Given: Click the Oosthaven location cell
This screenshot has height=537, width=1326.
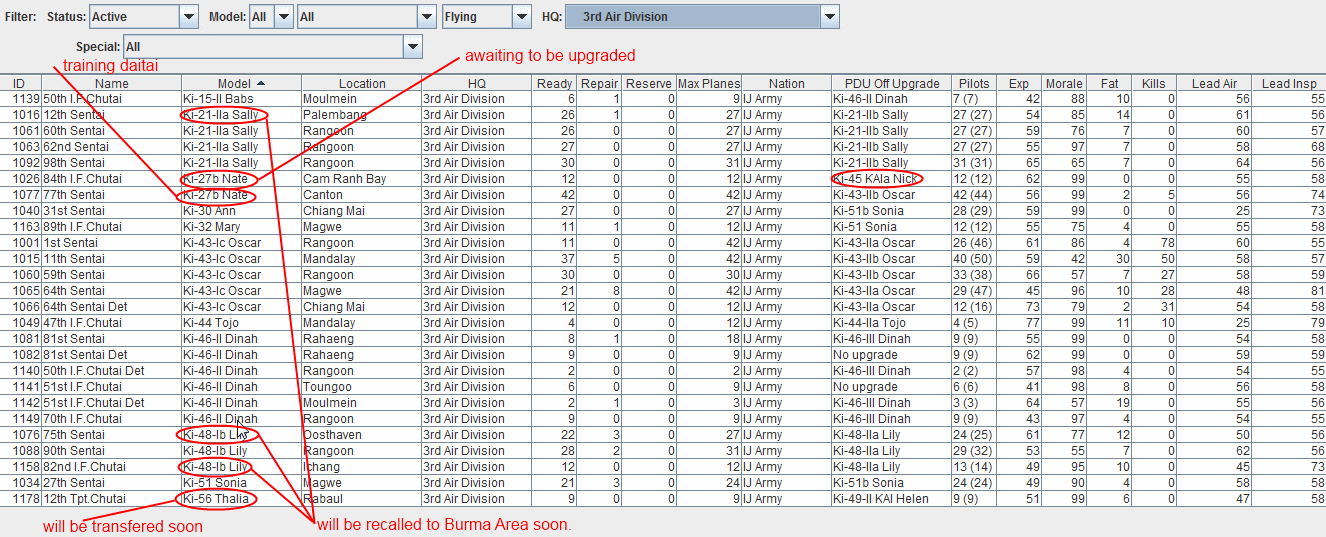Looking at the screenshot, I should (361, 435).
